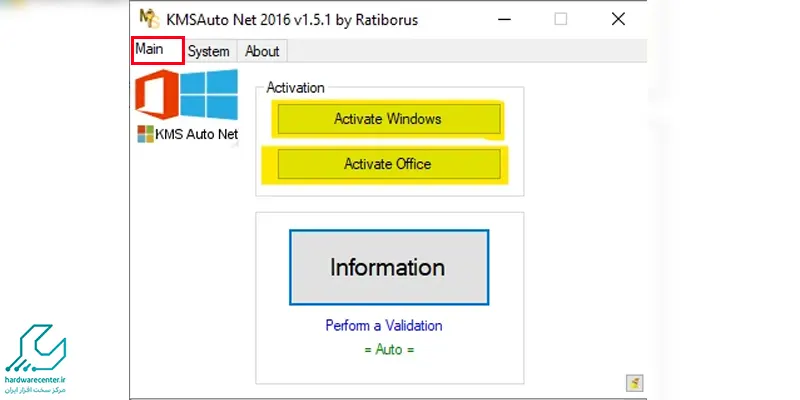Minimize the KMSAuto Net window
The width and height of the screenshot is (800, 400).
(505, 19)
